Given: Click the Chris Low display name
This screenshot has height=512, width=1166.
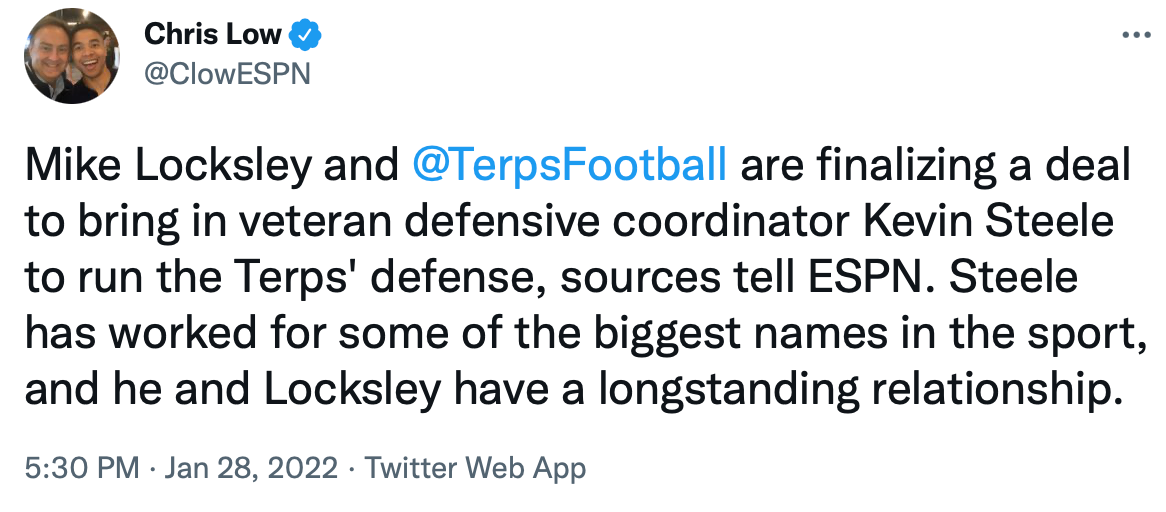Looking at the screenshot, I should point(214,35).
